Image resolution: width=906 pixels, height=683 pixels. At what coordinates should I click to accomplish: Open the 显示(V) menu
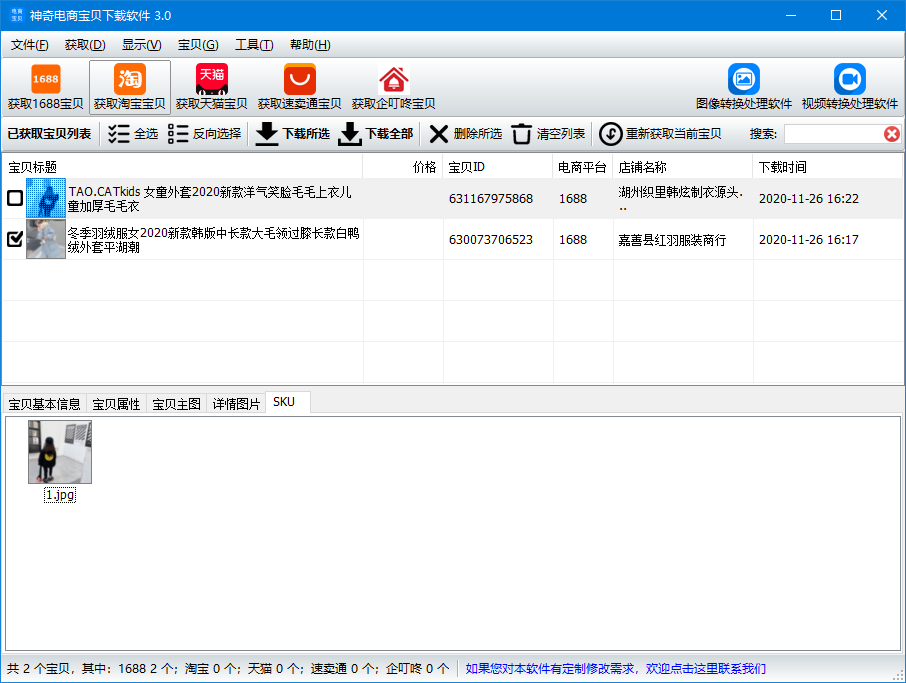[142, 44]
